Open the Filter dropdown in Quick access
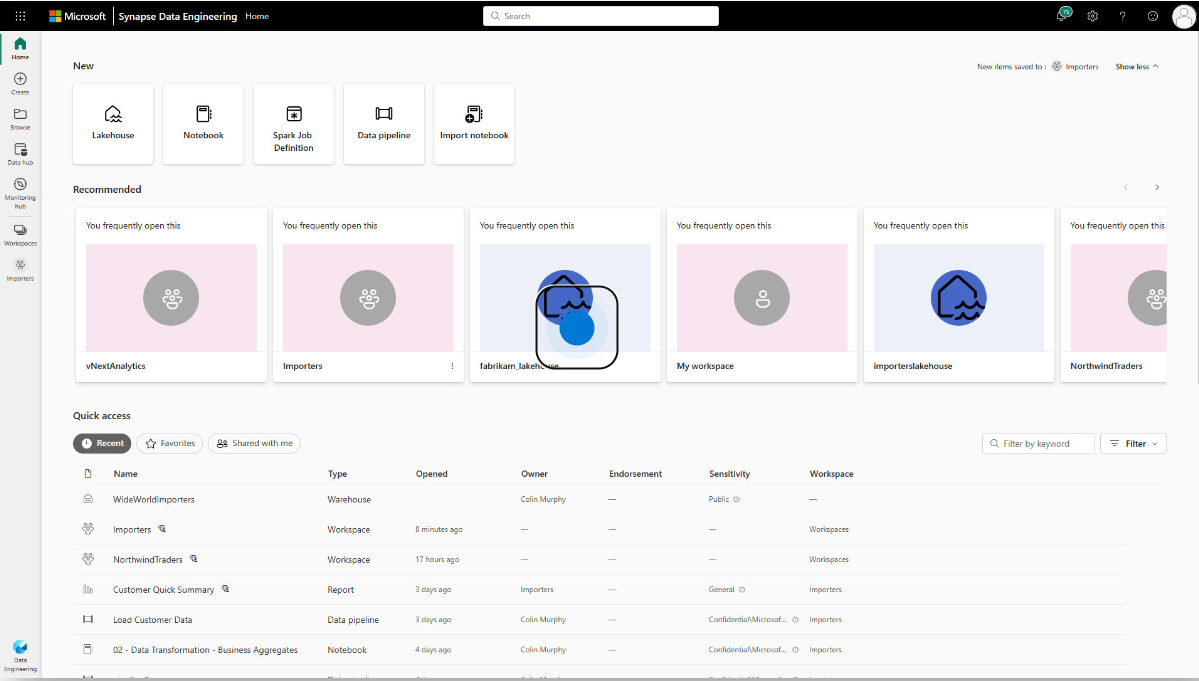Viewport: 1199px width, 681px height. click(x=1133, y=443)
